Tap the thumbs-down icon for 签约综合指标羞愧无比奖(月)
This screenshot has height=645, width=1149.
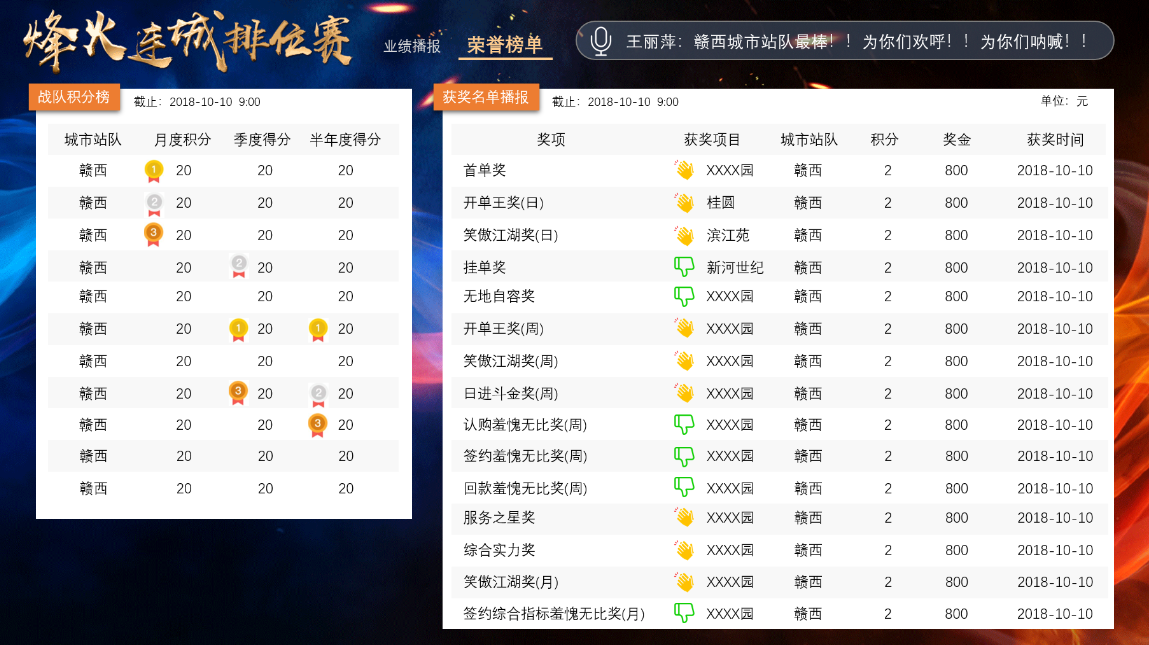pyautogui.click(x=684, y=613)
